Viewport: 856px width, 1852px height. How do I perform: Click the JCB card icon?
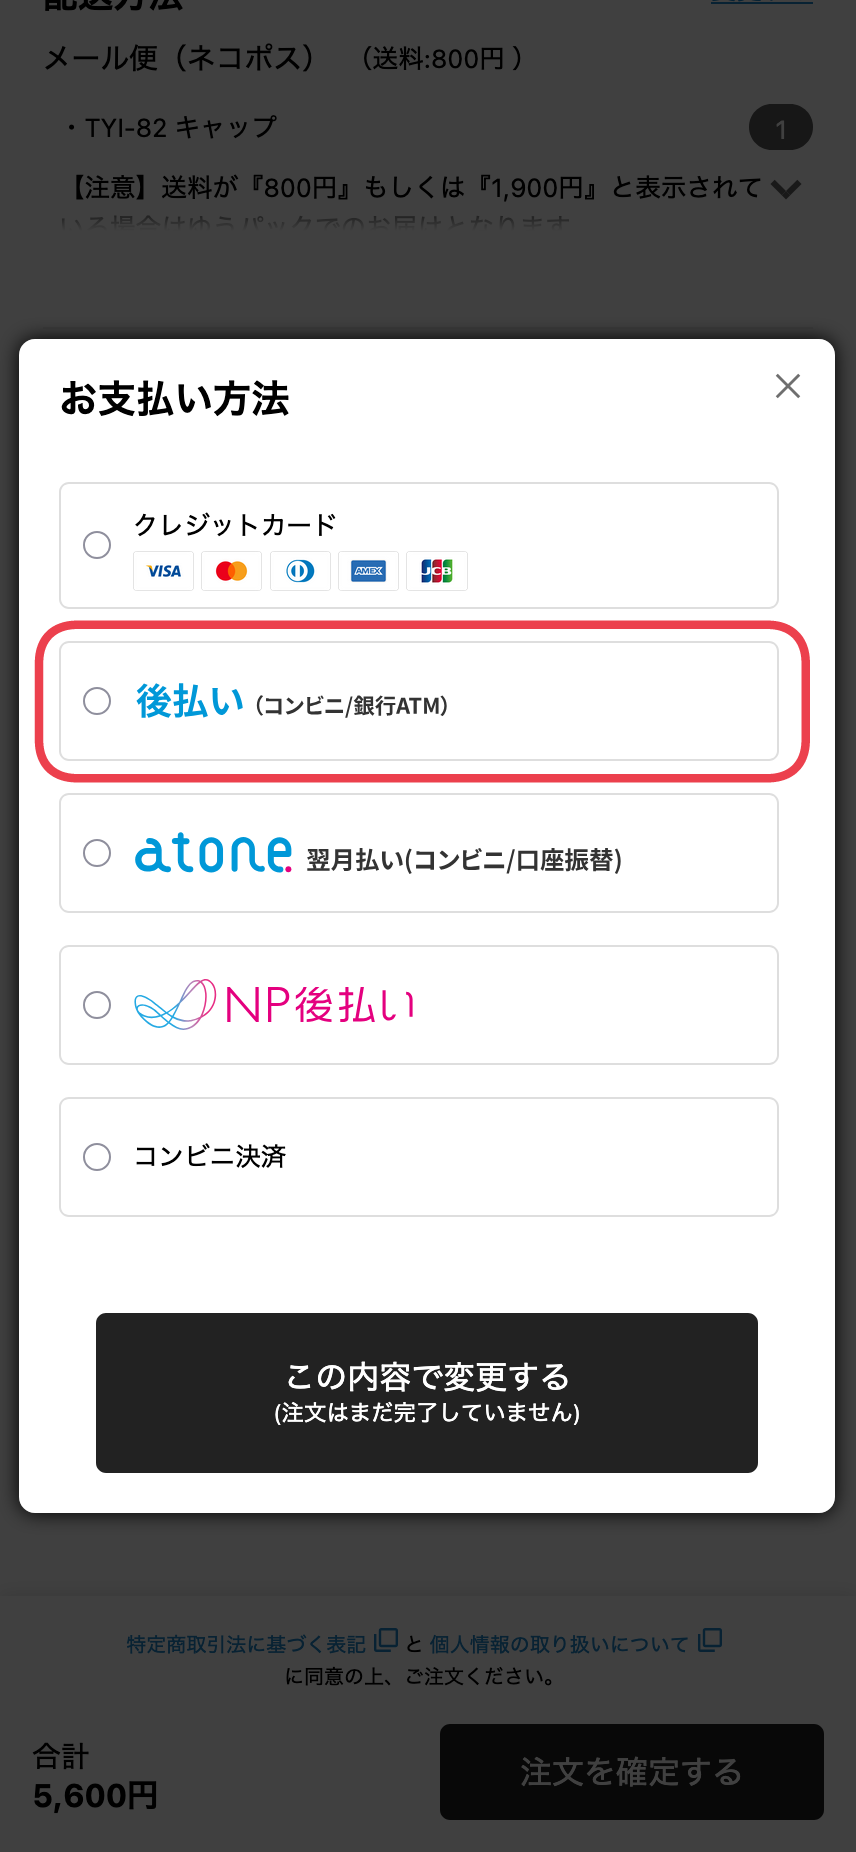[x=437, y=571]
